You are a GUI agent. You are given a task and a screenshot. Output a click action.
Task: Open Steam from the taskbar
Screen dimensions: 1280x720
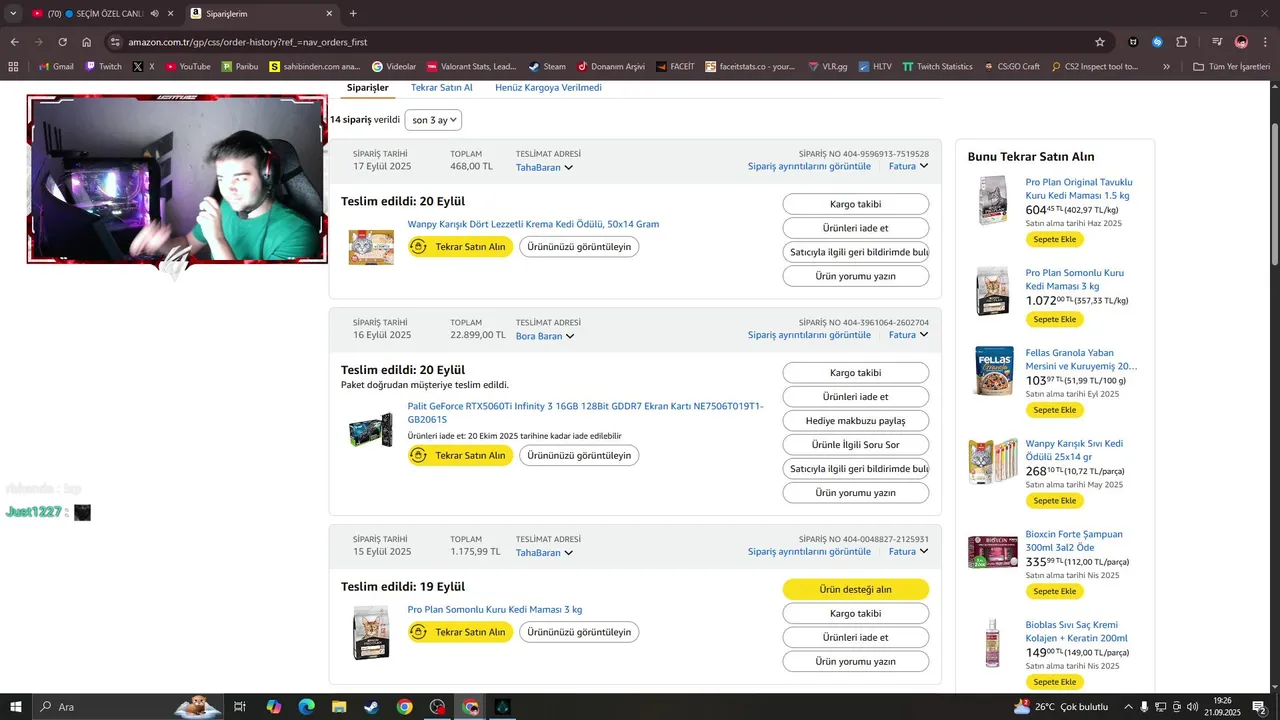[371, 707]
